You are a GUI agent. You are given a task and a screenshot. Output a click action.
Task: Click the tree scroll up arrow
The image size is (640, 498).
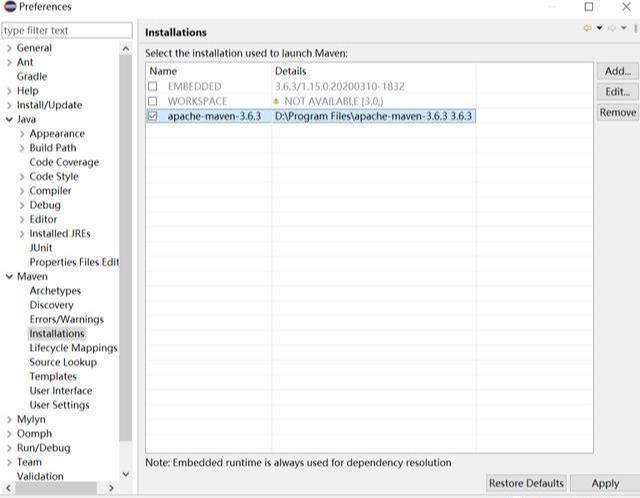(126, 49)
